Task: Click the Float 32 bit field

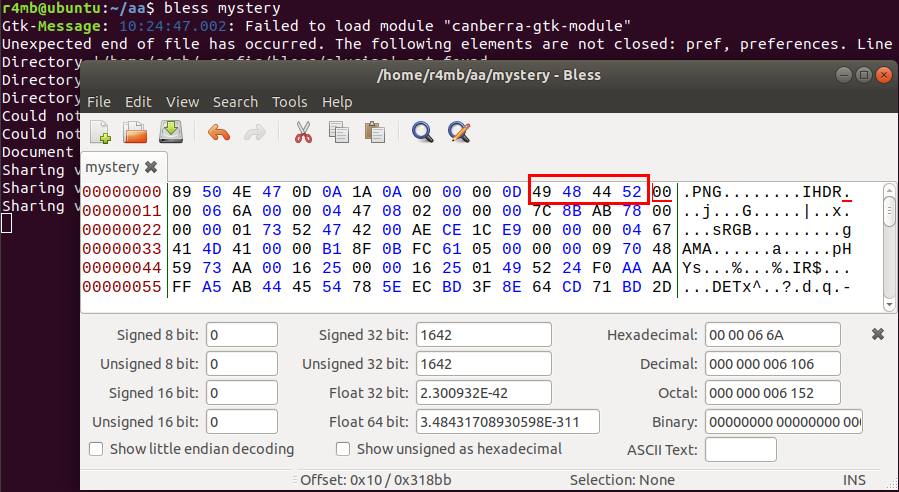Action: 484,393
